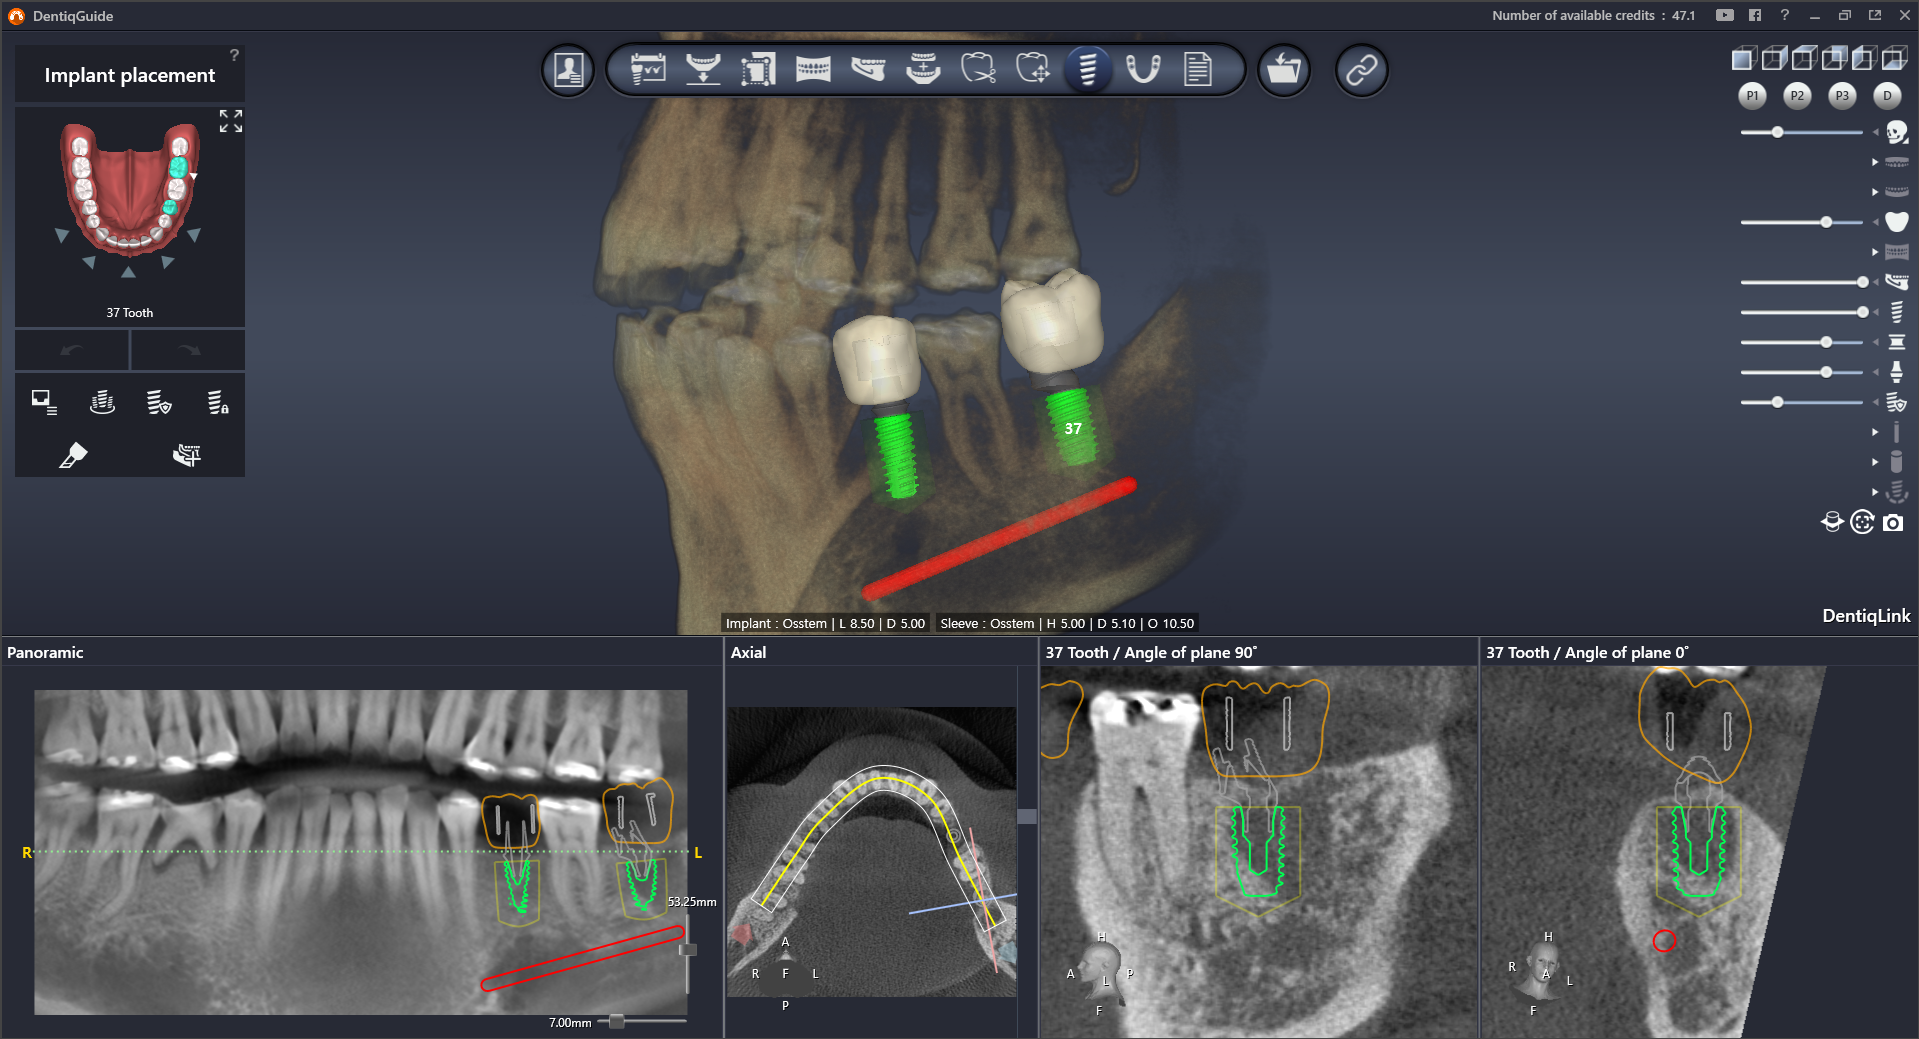Select the crown cutting scissors tool
The height and width of the screenshot is (1039, 1919).
tap(978, 69)
